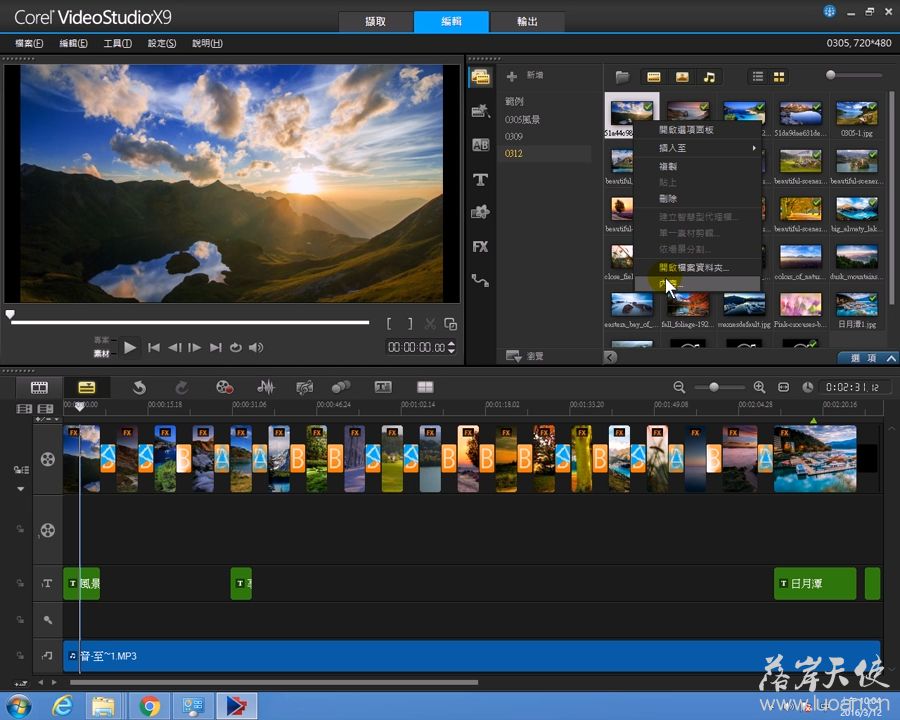Image resolution: width=900 pixels, height=720 pixels.
Task: Switch to Storyboard view icon
Action: pyautogui.click(x=40, y=388)
